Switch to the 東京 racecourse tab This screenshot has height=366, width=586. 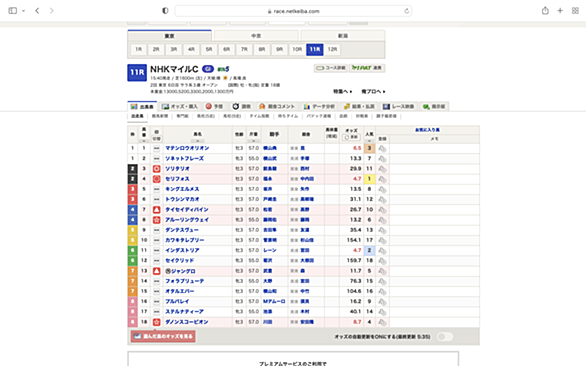pyautogui.click(x=170, y=36)
